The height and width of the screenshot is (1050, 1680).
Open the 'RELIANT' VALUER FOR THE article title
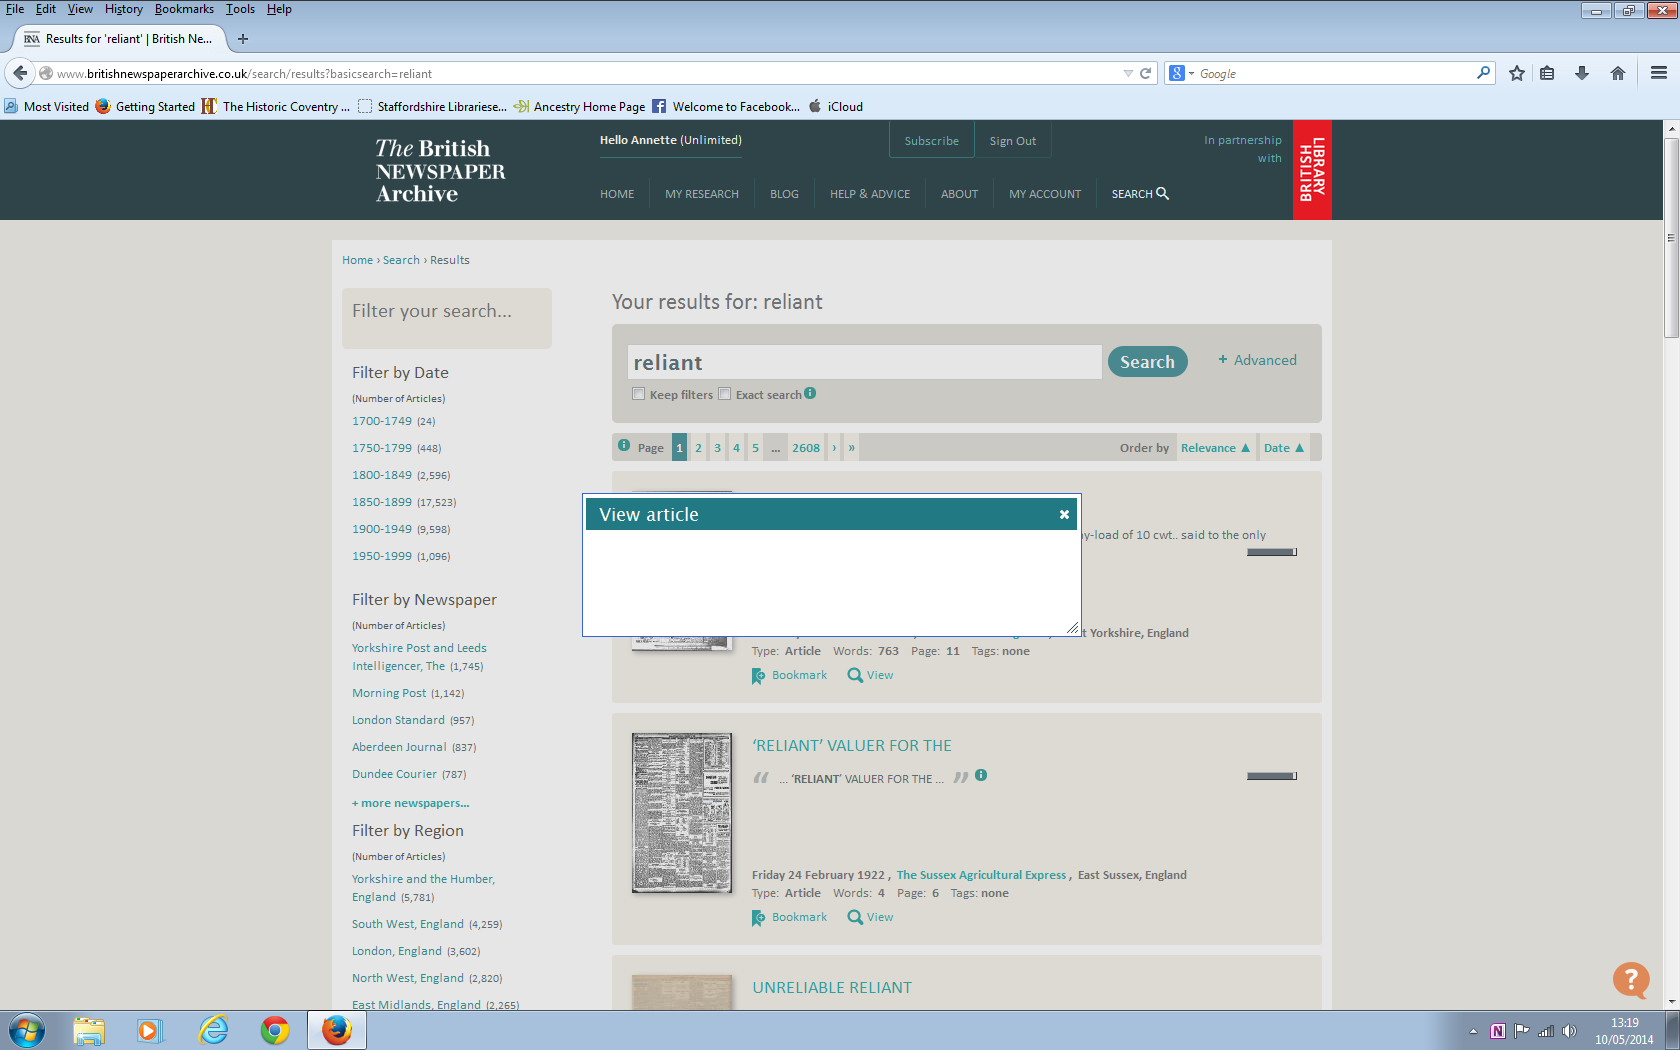point(852,746)
